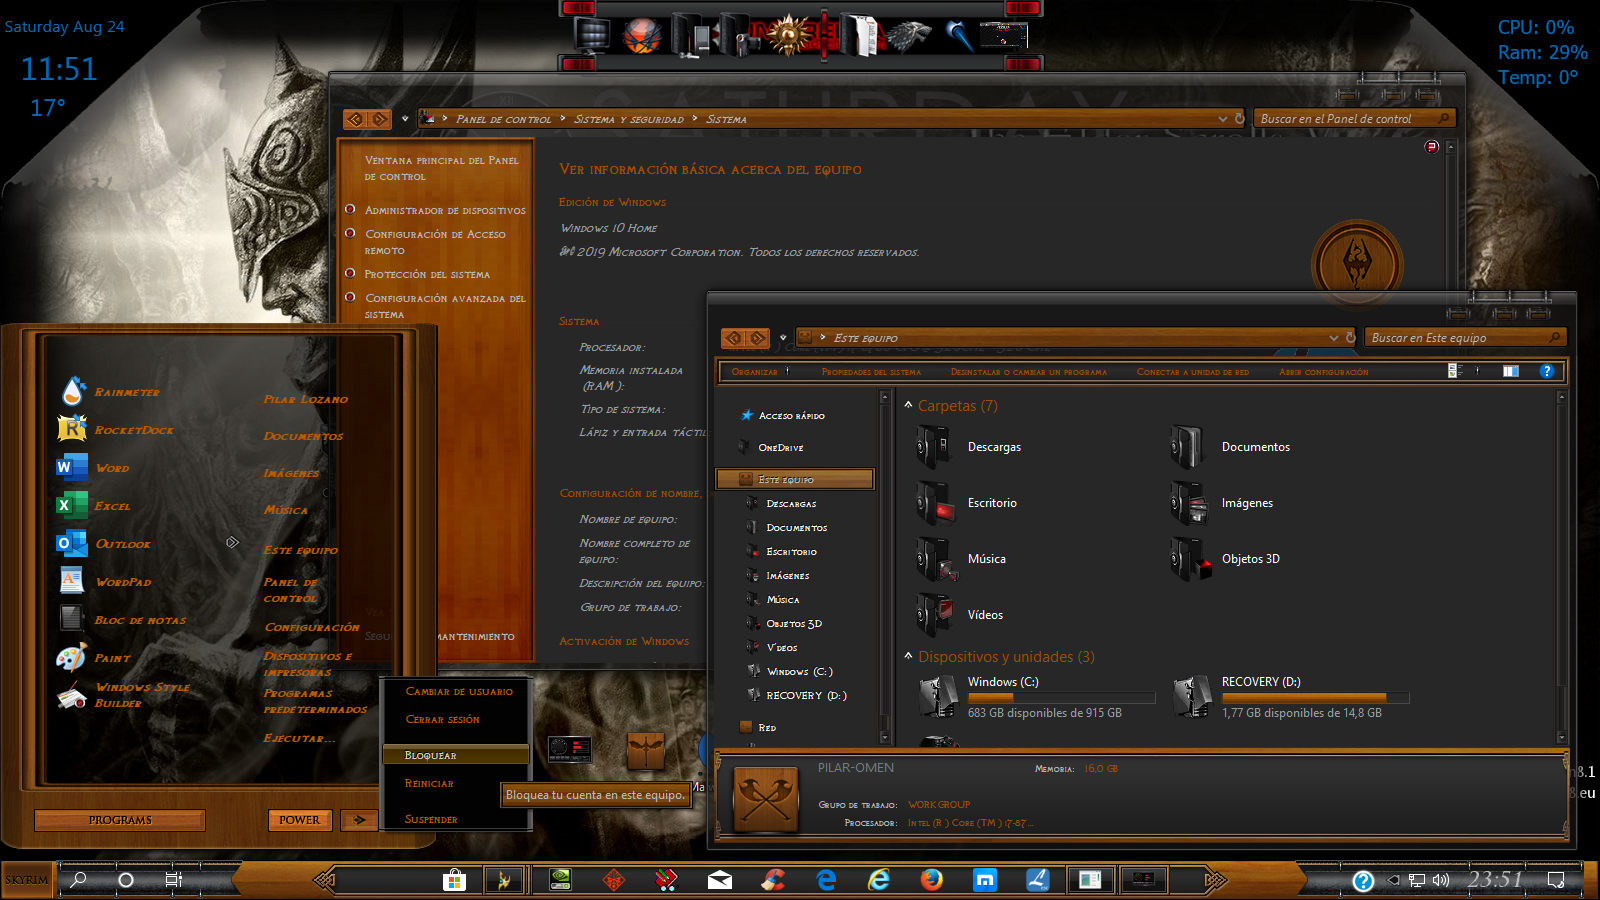This screenshot has width=1600, height=900.
Task: Open the address bar dropdown in Este equipo
Action: 1334,338
